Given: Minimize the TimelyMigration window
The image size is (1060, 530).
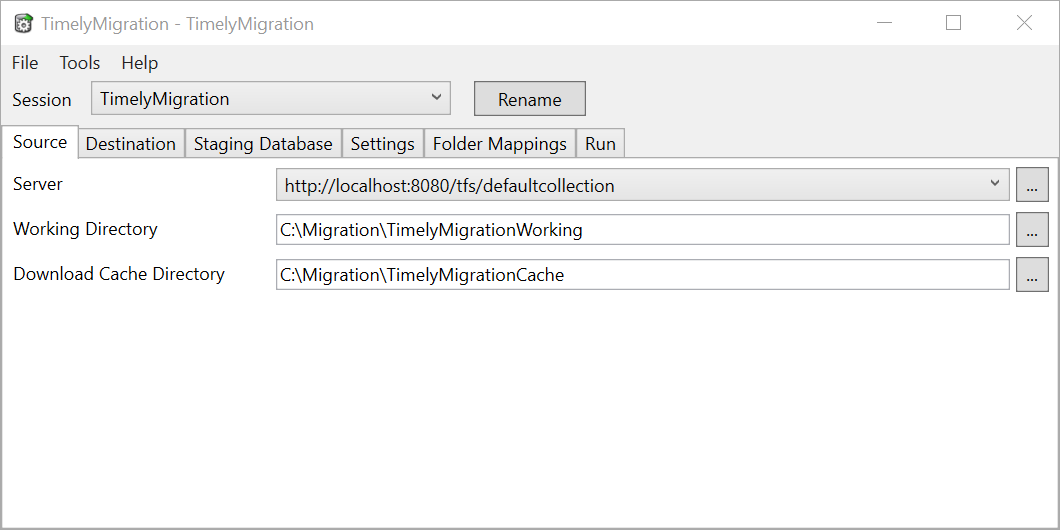Looking at the screenshot, I should point(884,23).
